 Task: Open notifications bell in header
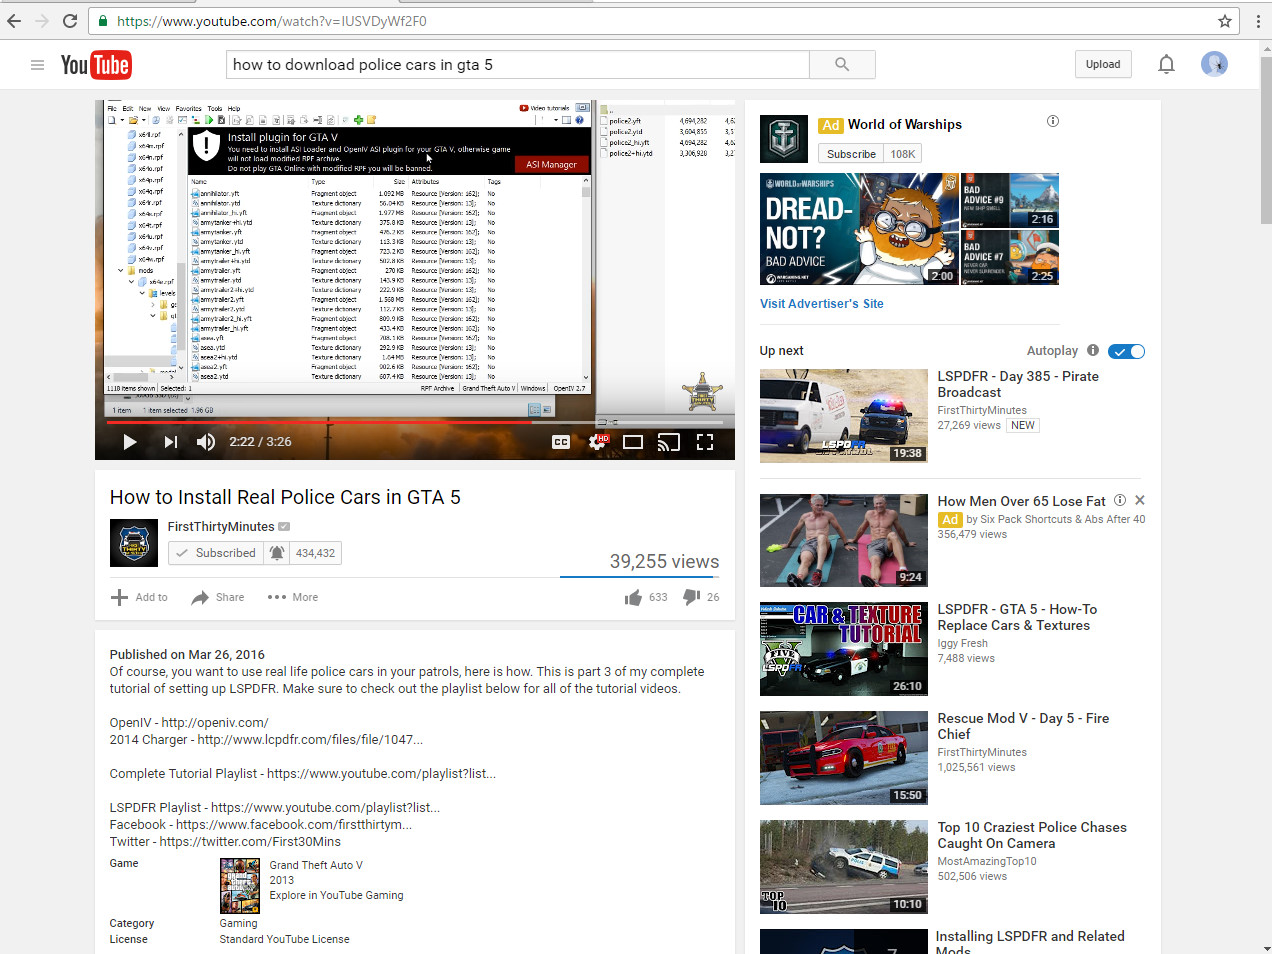tap(1166, 64)
